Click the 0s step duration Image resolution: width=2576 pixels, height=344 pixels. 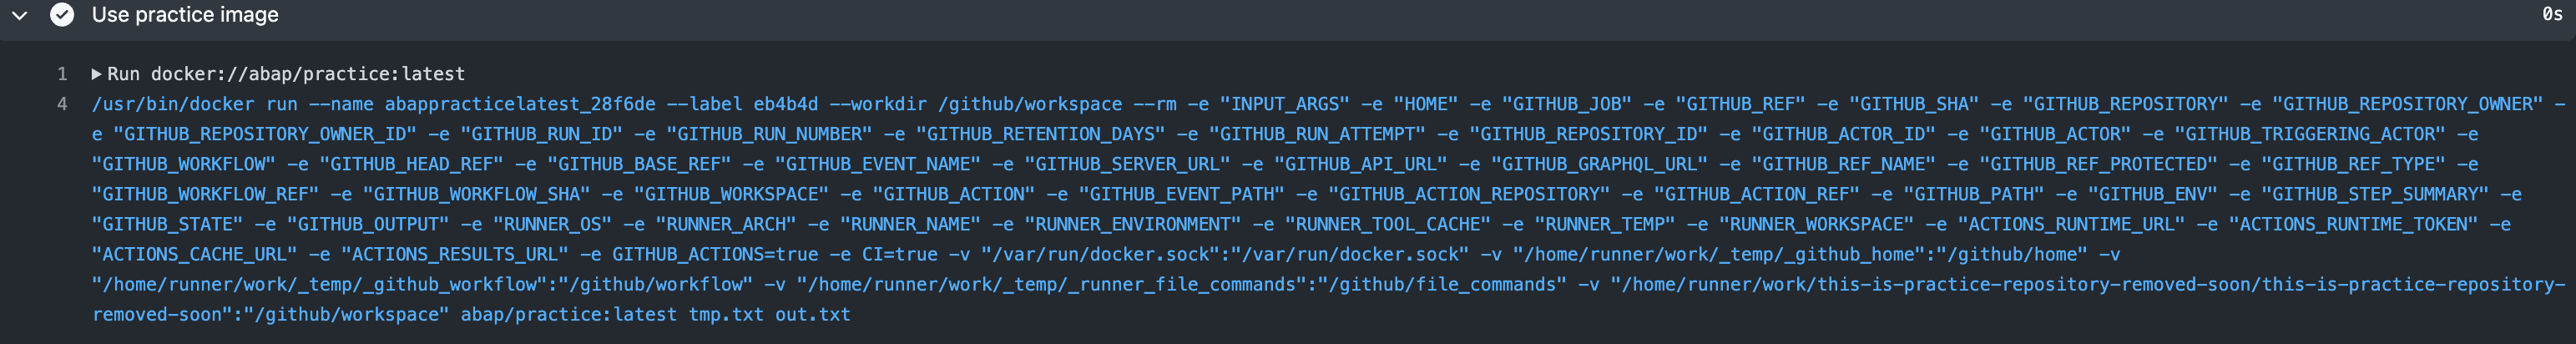pos(2552,15)
